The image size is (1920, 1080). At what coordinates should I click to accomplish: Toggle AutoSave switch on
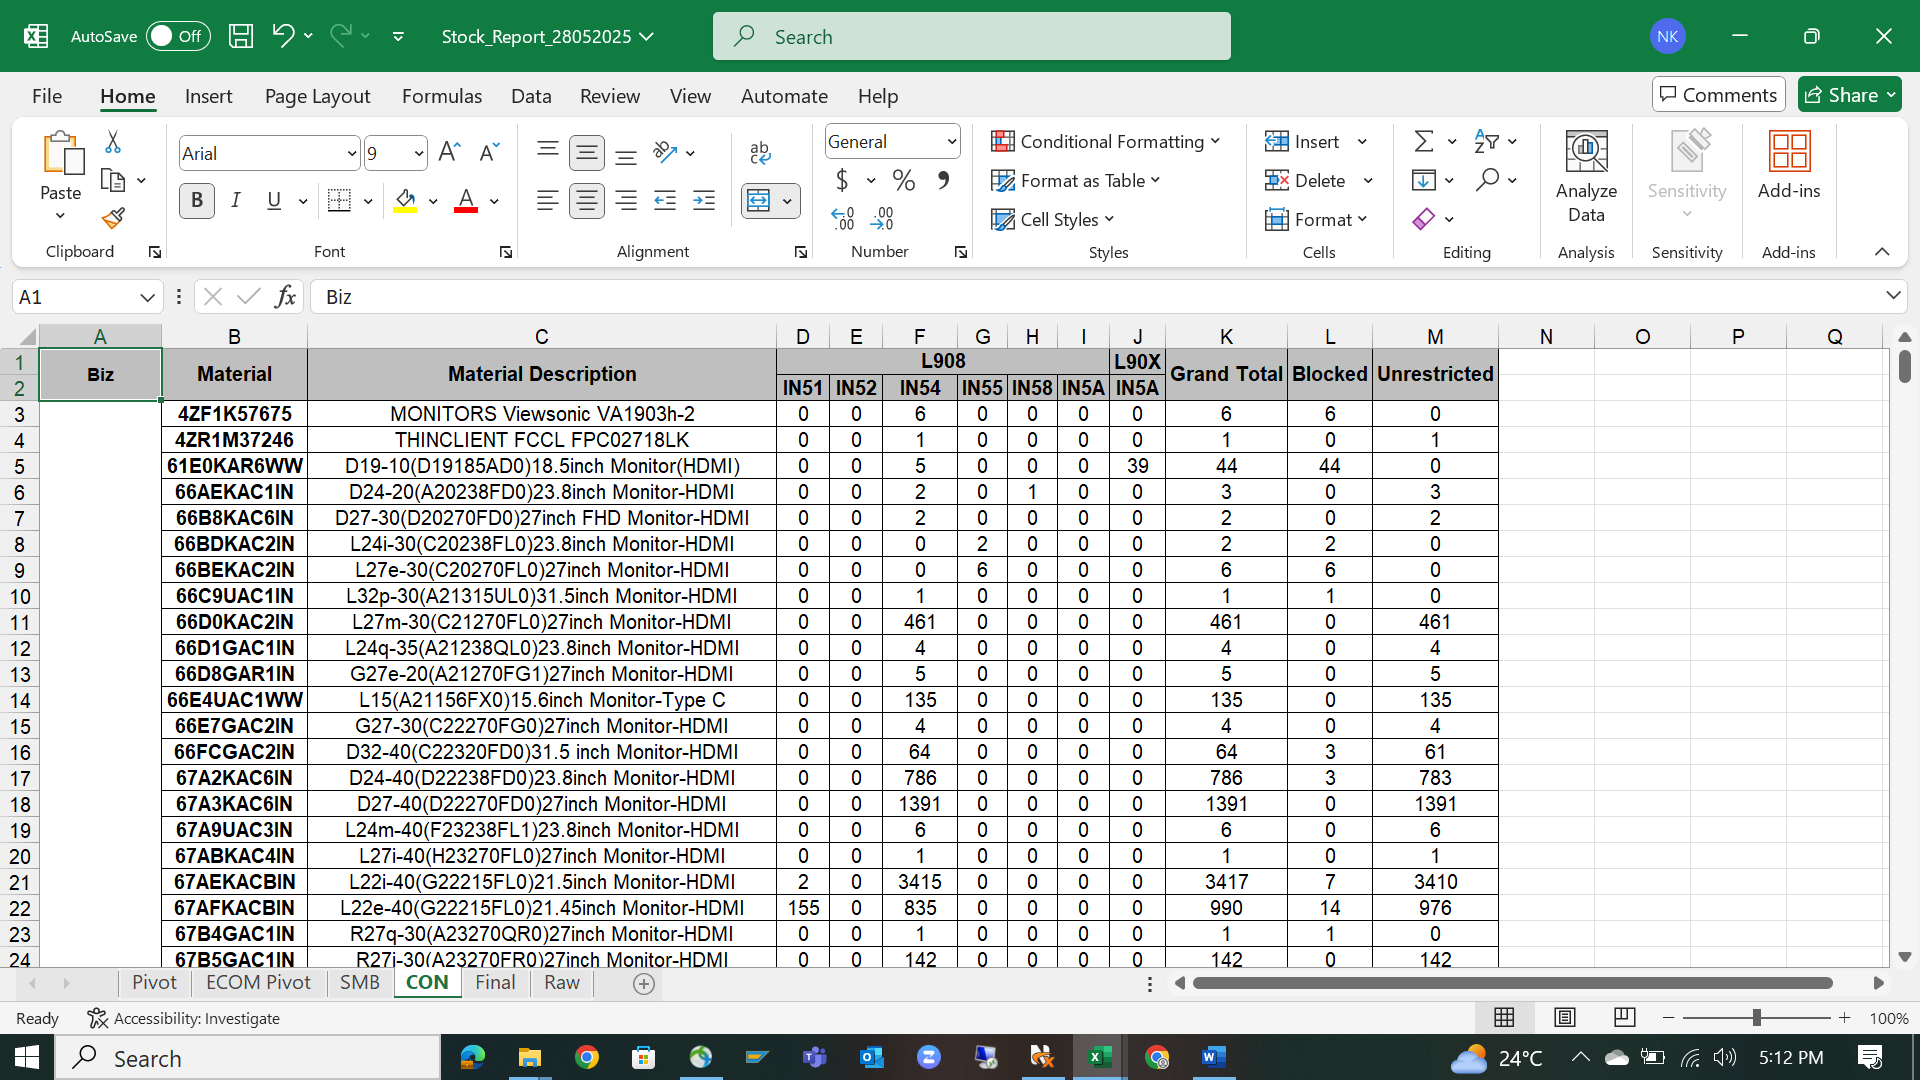tap(177, 36)
